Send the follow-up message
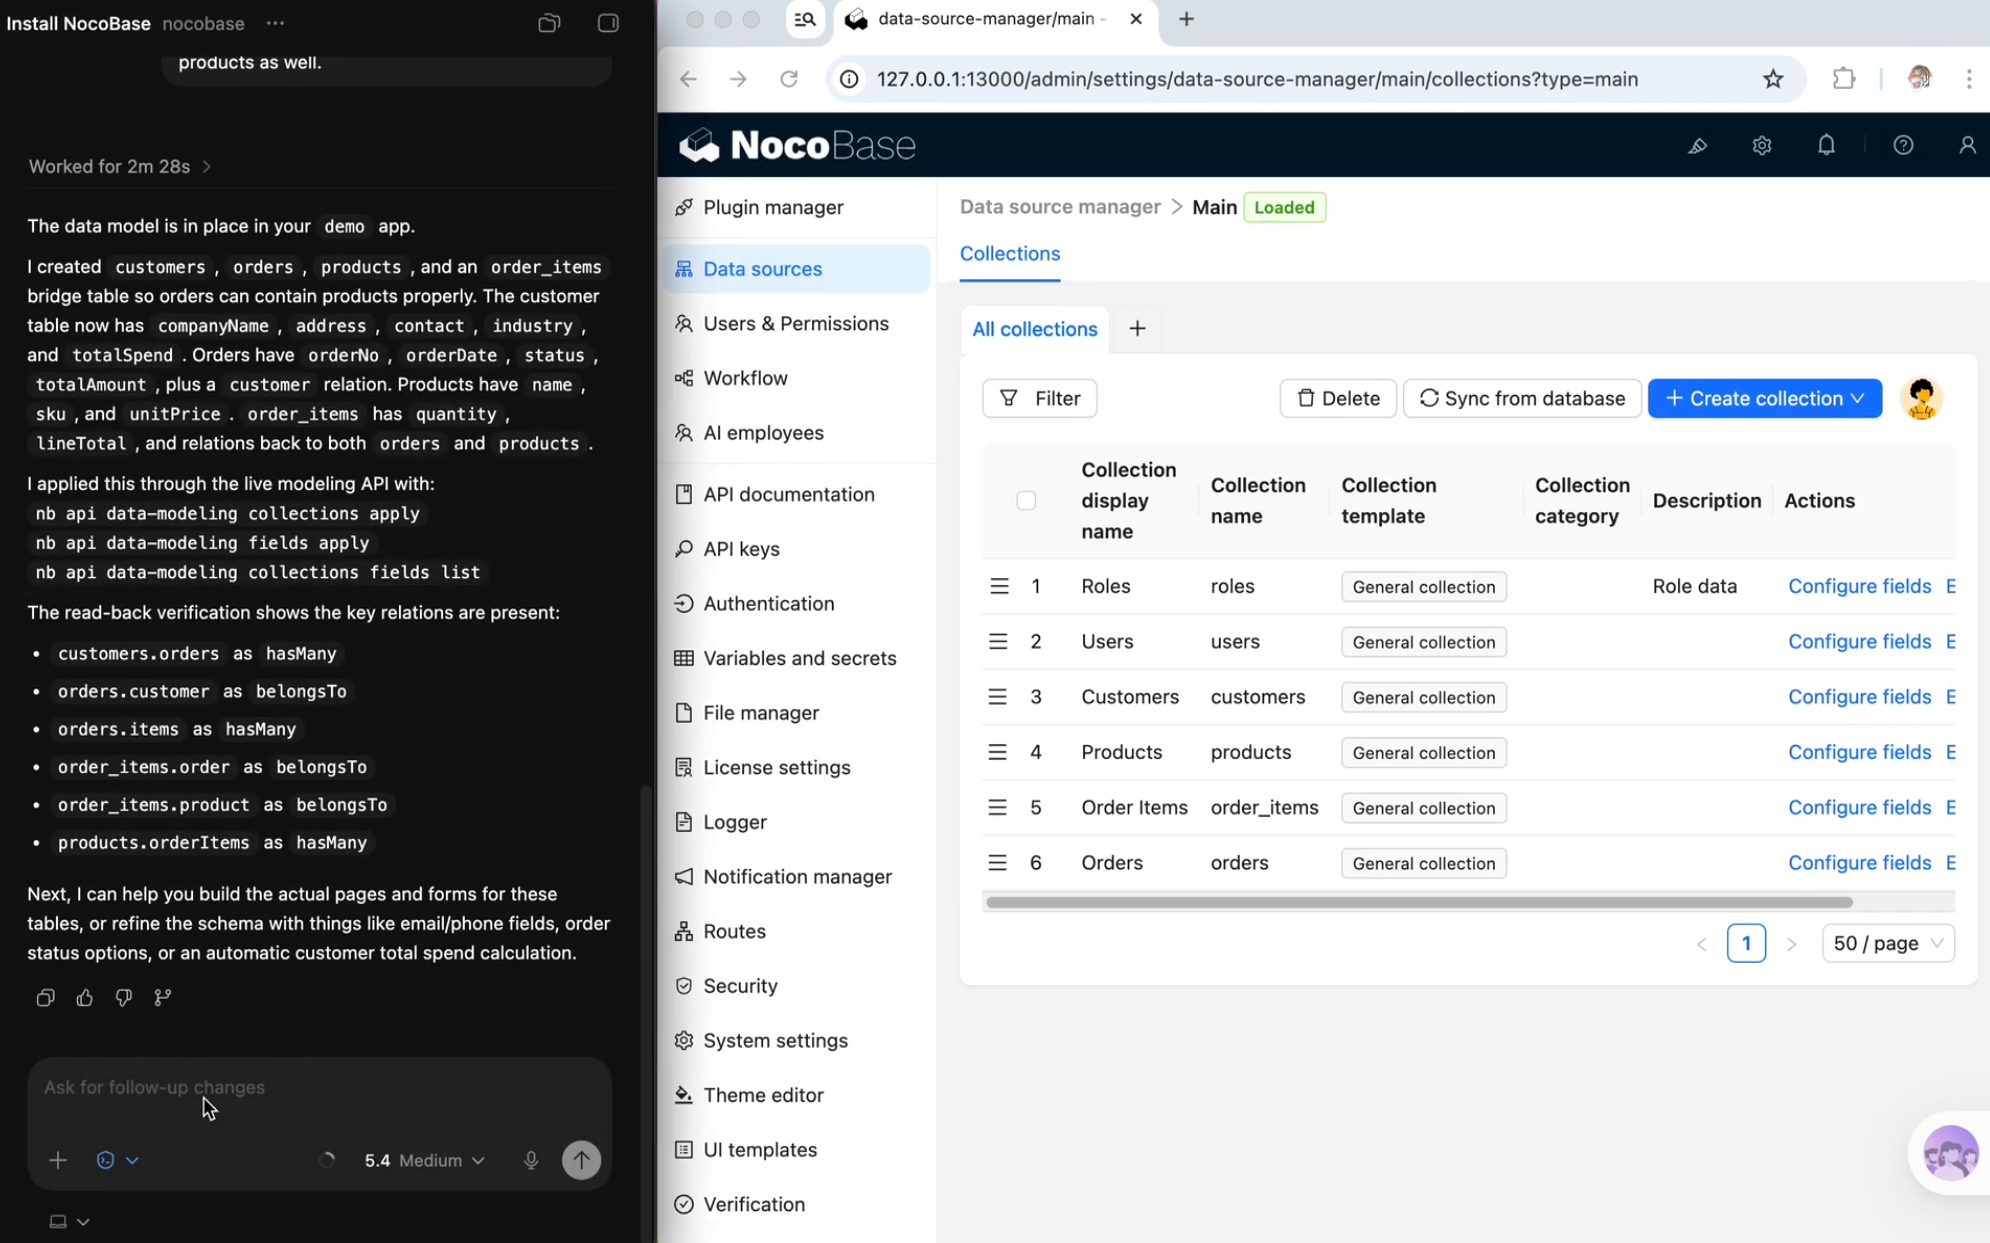The image size is (1990, 1243). [581, 1160]
